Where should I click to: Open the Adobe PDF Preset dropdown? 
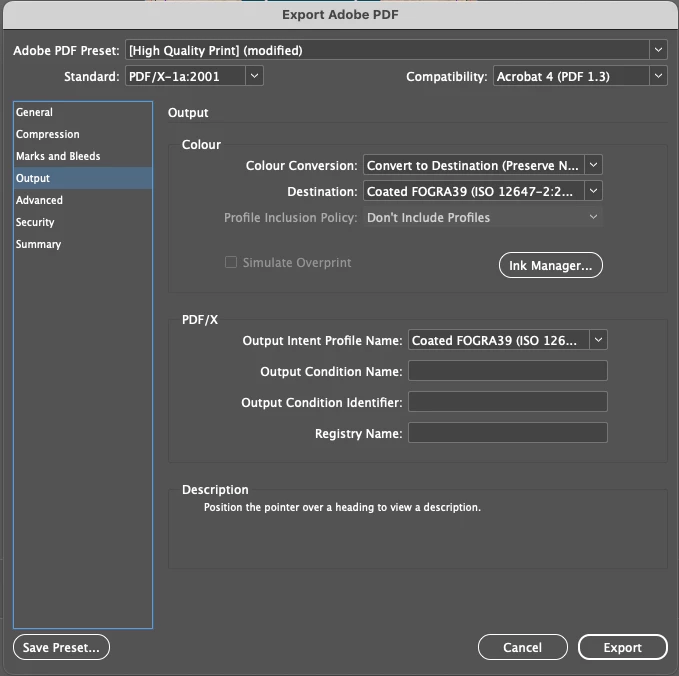click(x=396, y=50)
